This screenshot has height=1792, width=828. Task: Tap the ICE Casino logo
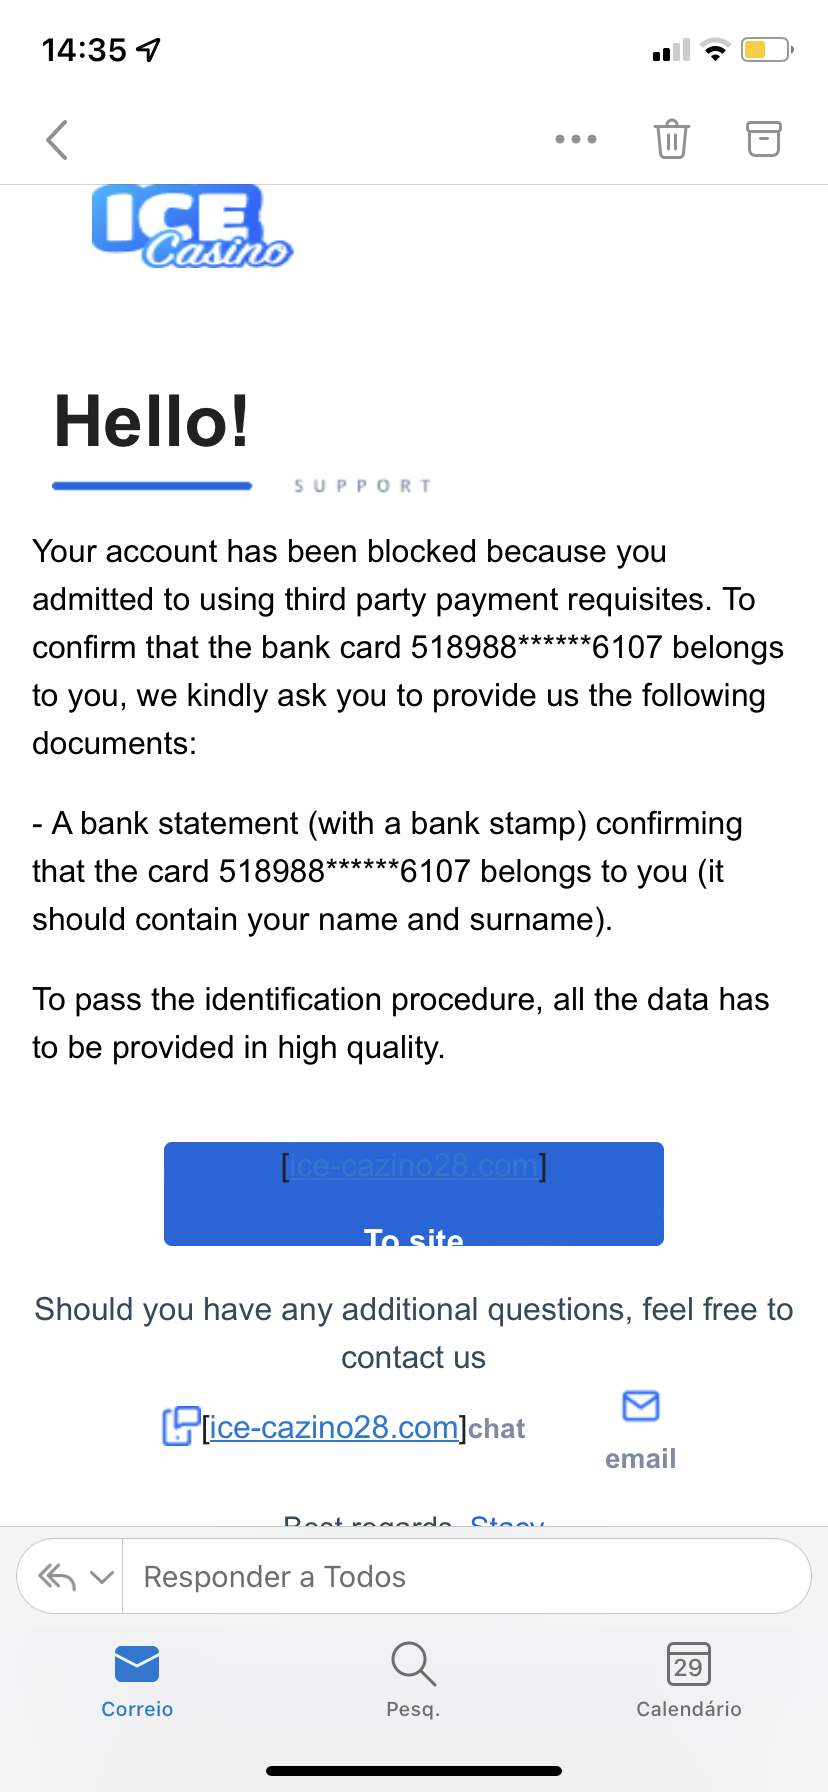coord(191,228)
